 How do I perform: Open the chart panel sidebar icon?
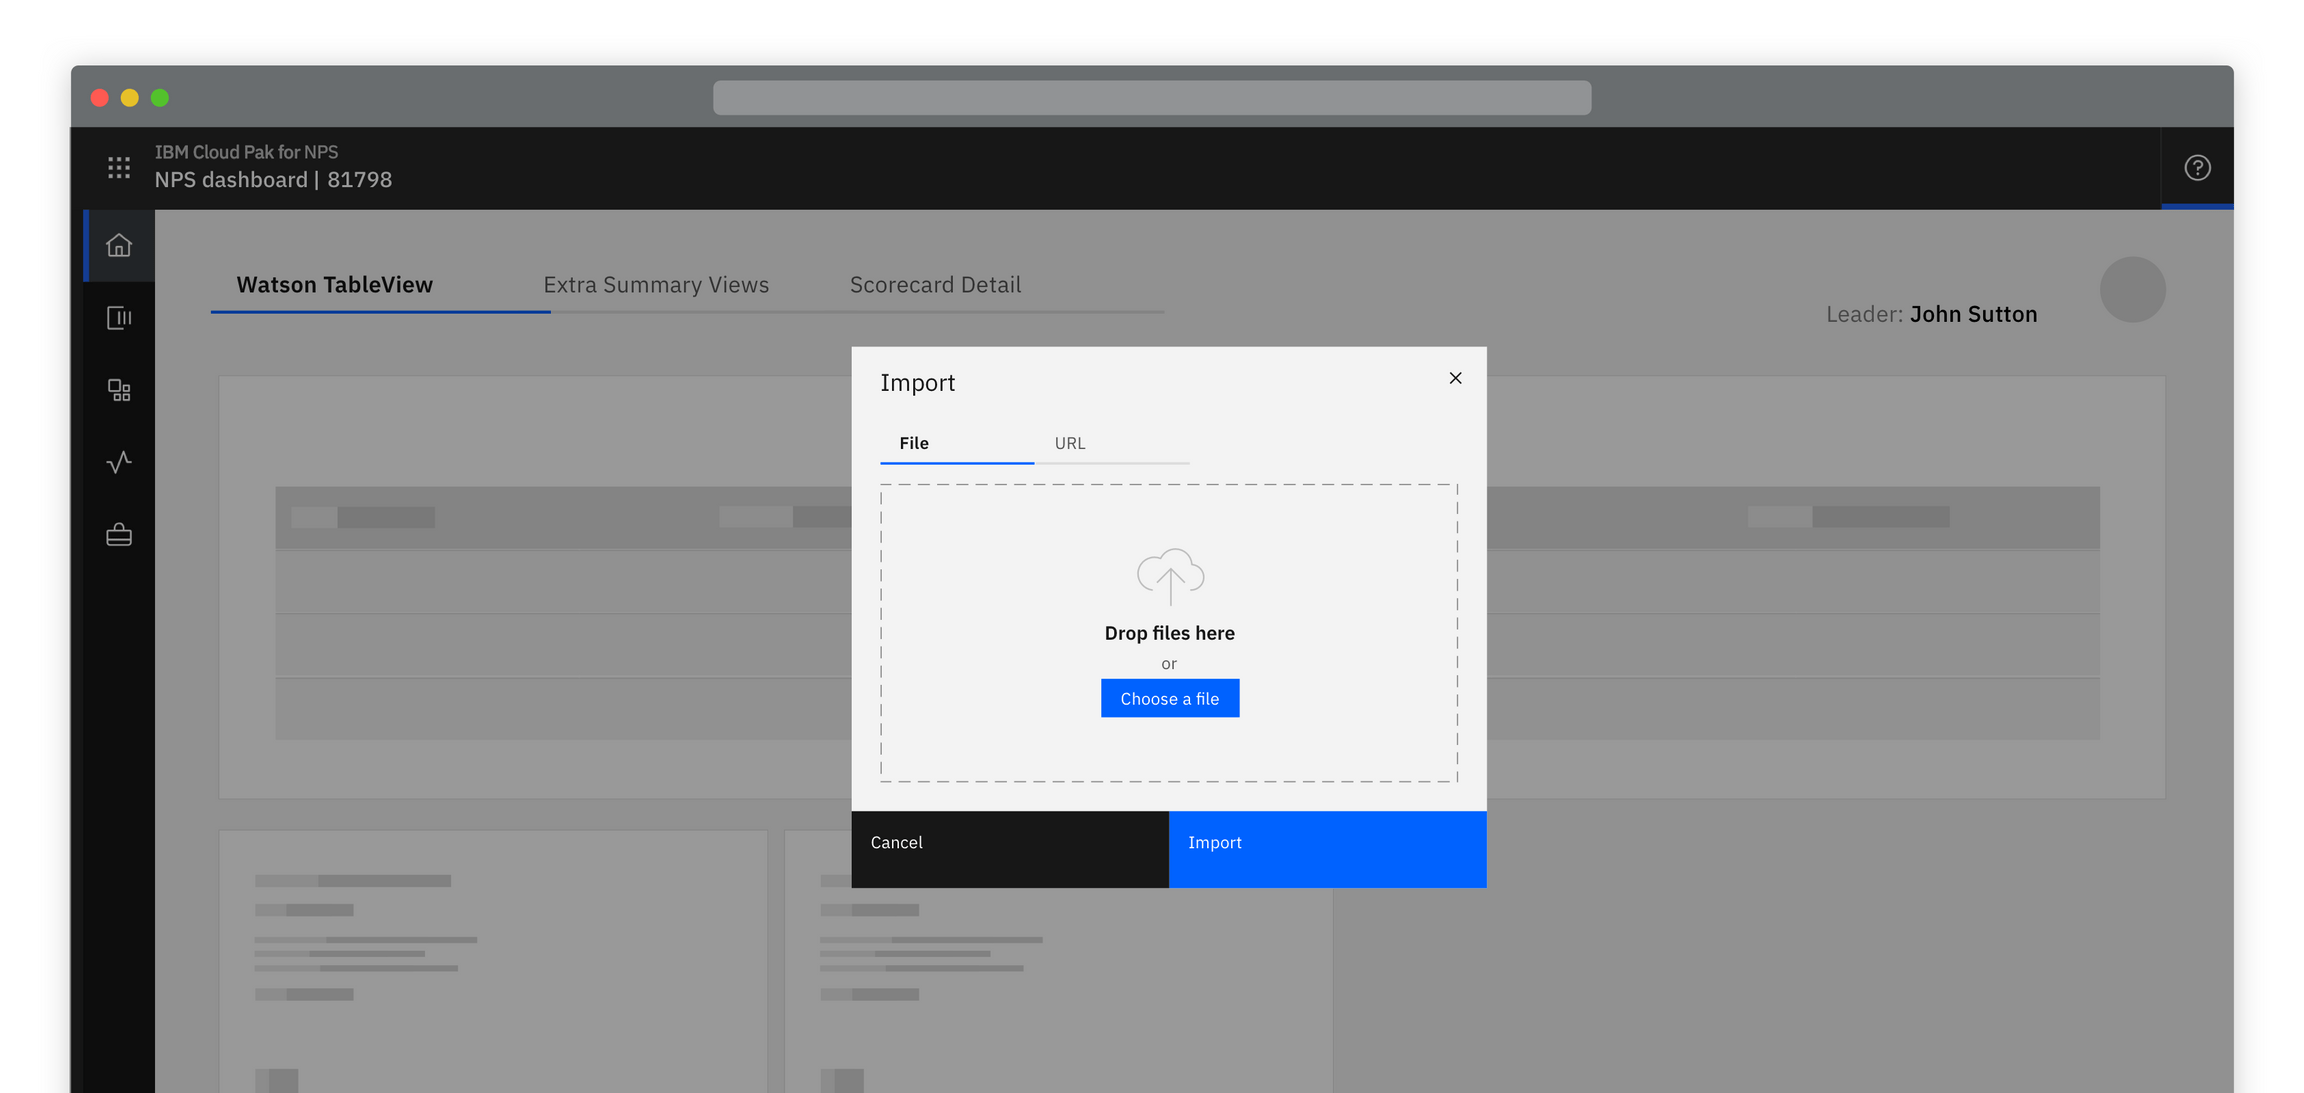coord(119,318)
